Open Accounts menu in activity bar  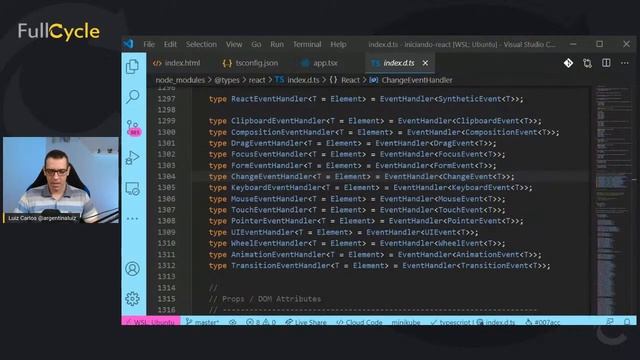pos(133,269)
